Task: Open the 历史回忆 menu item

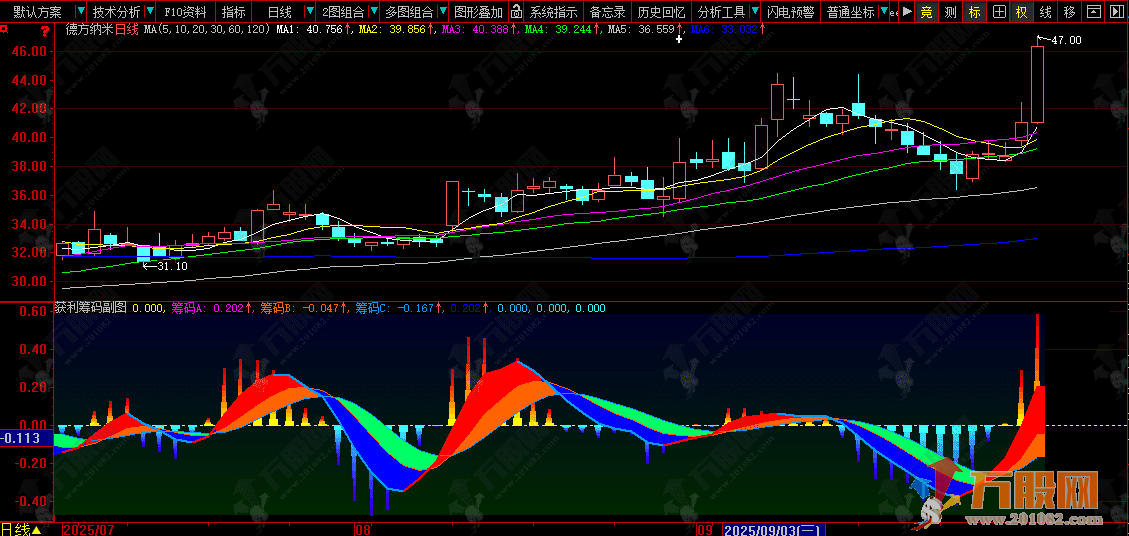Action: 661,12
